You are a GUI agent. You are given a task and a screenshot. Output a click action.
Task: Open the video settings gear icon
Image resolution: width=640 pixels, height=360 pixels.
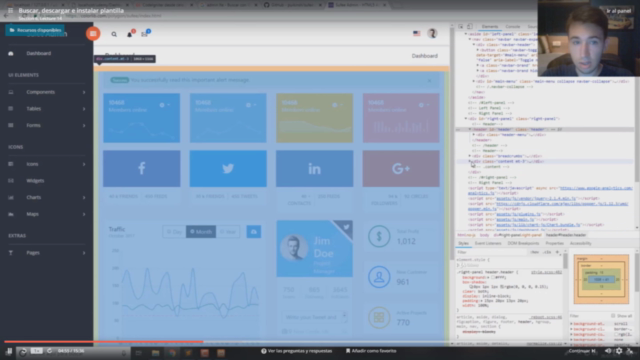[x=619, y=351]
